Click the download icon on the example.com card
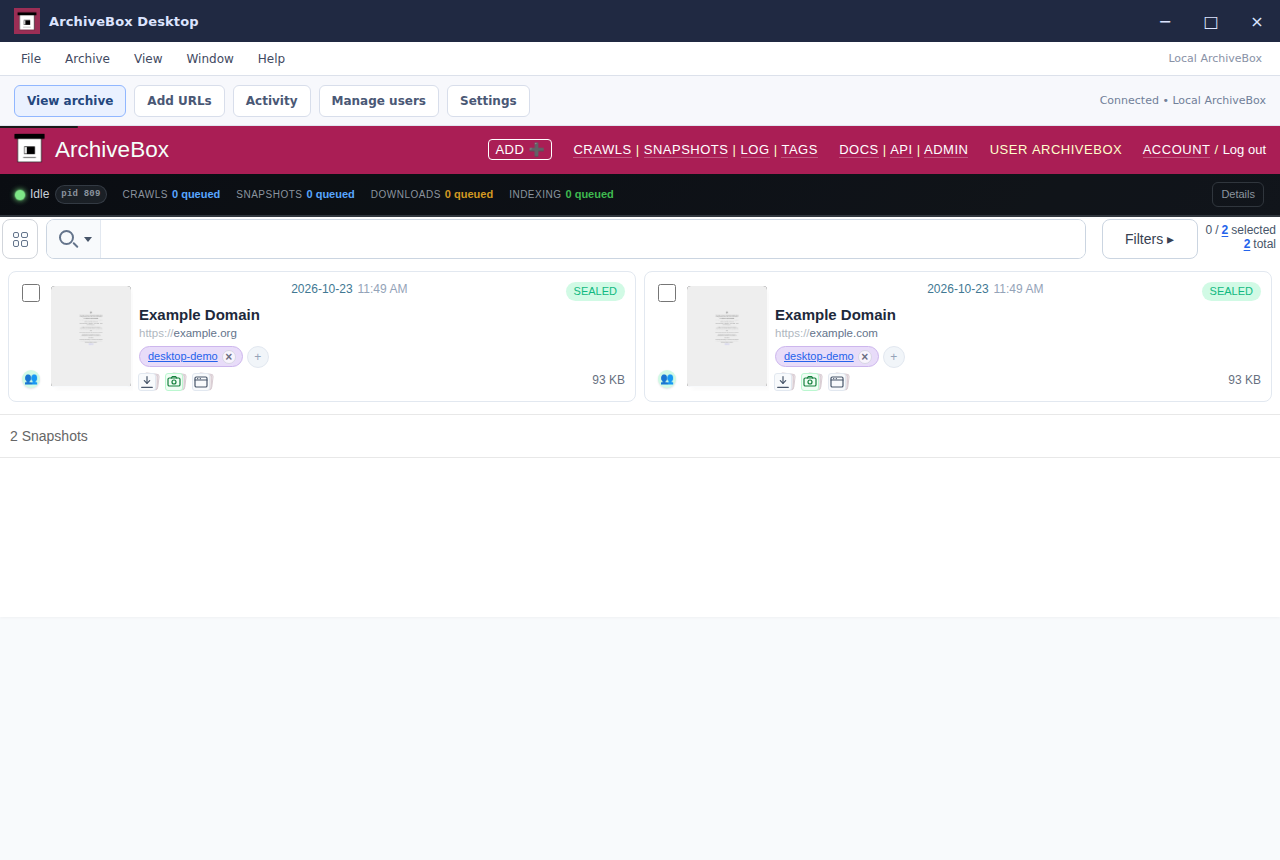Screen dimensions: 1280x860 pos(784,382)
